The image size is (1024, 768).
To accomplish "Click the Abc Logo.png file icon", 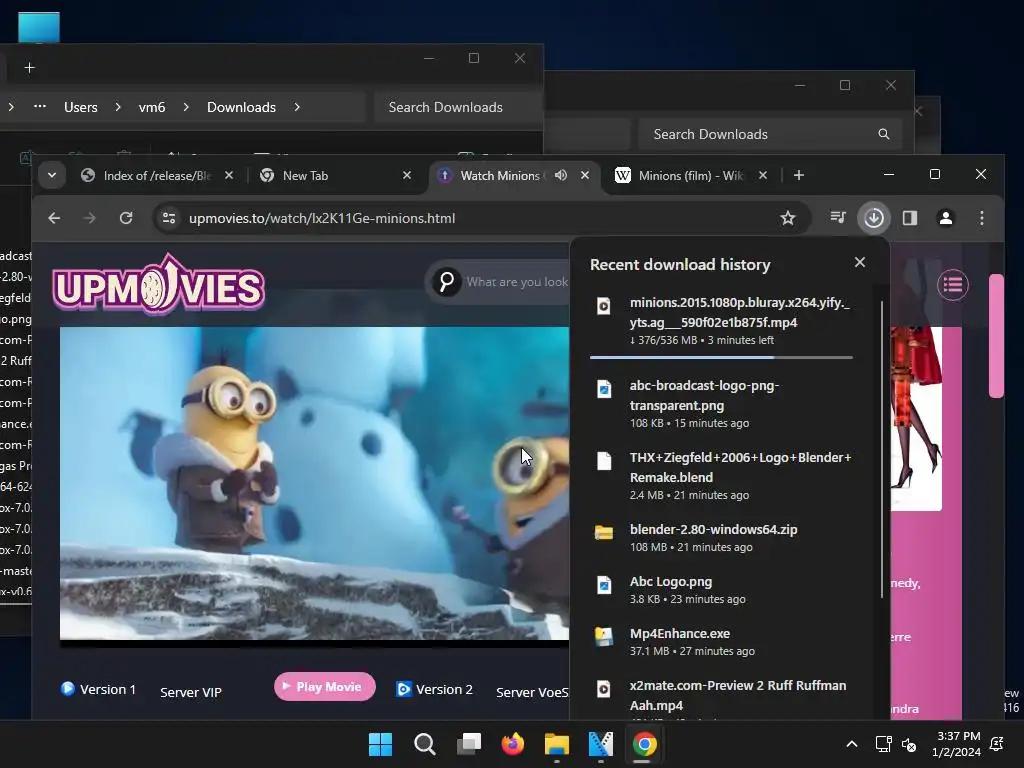I will (x=604, y=584).
